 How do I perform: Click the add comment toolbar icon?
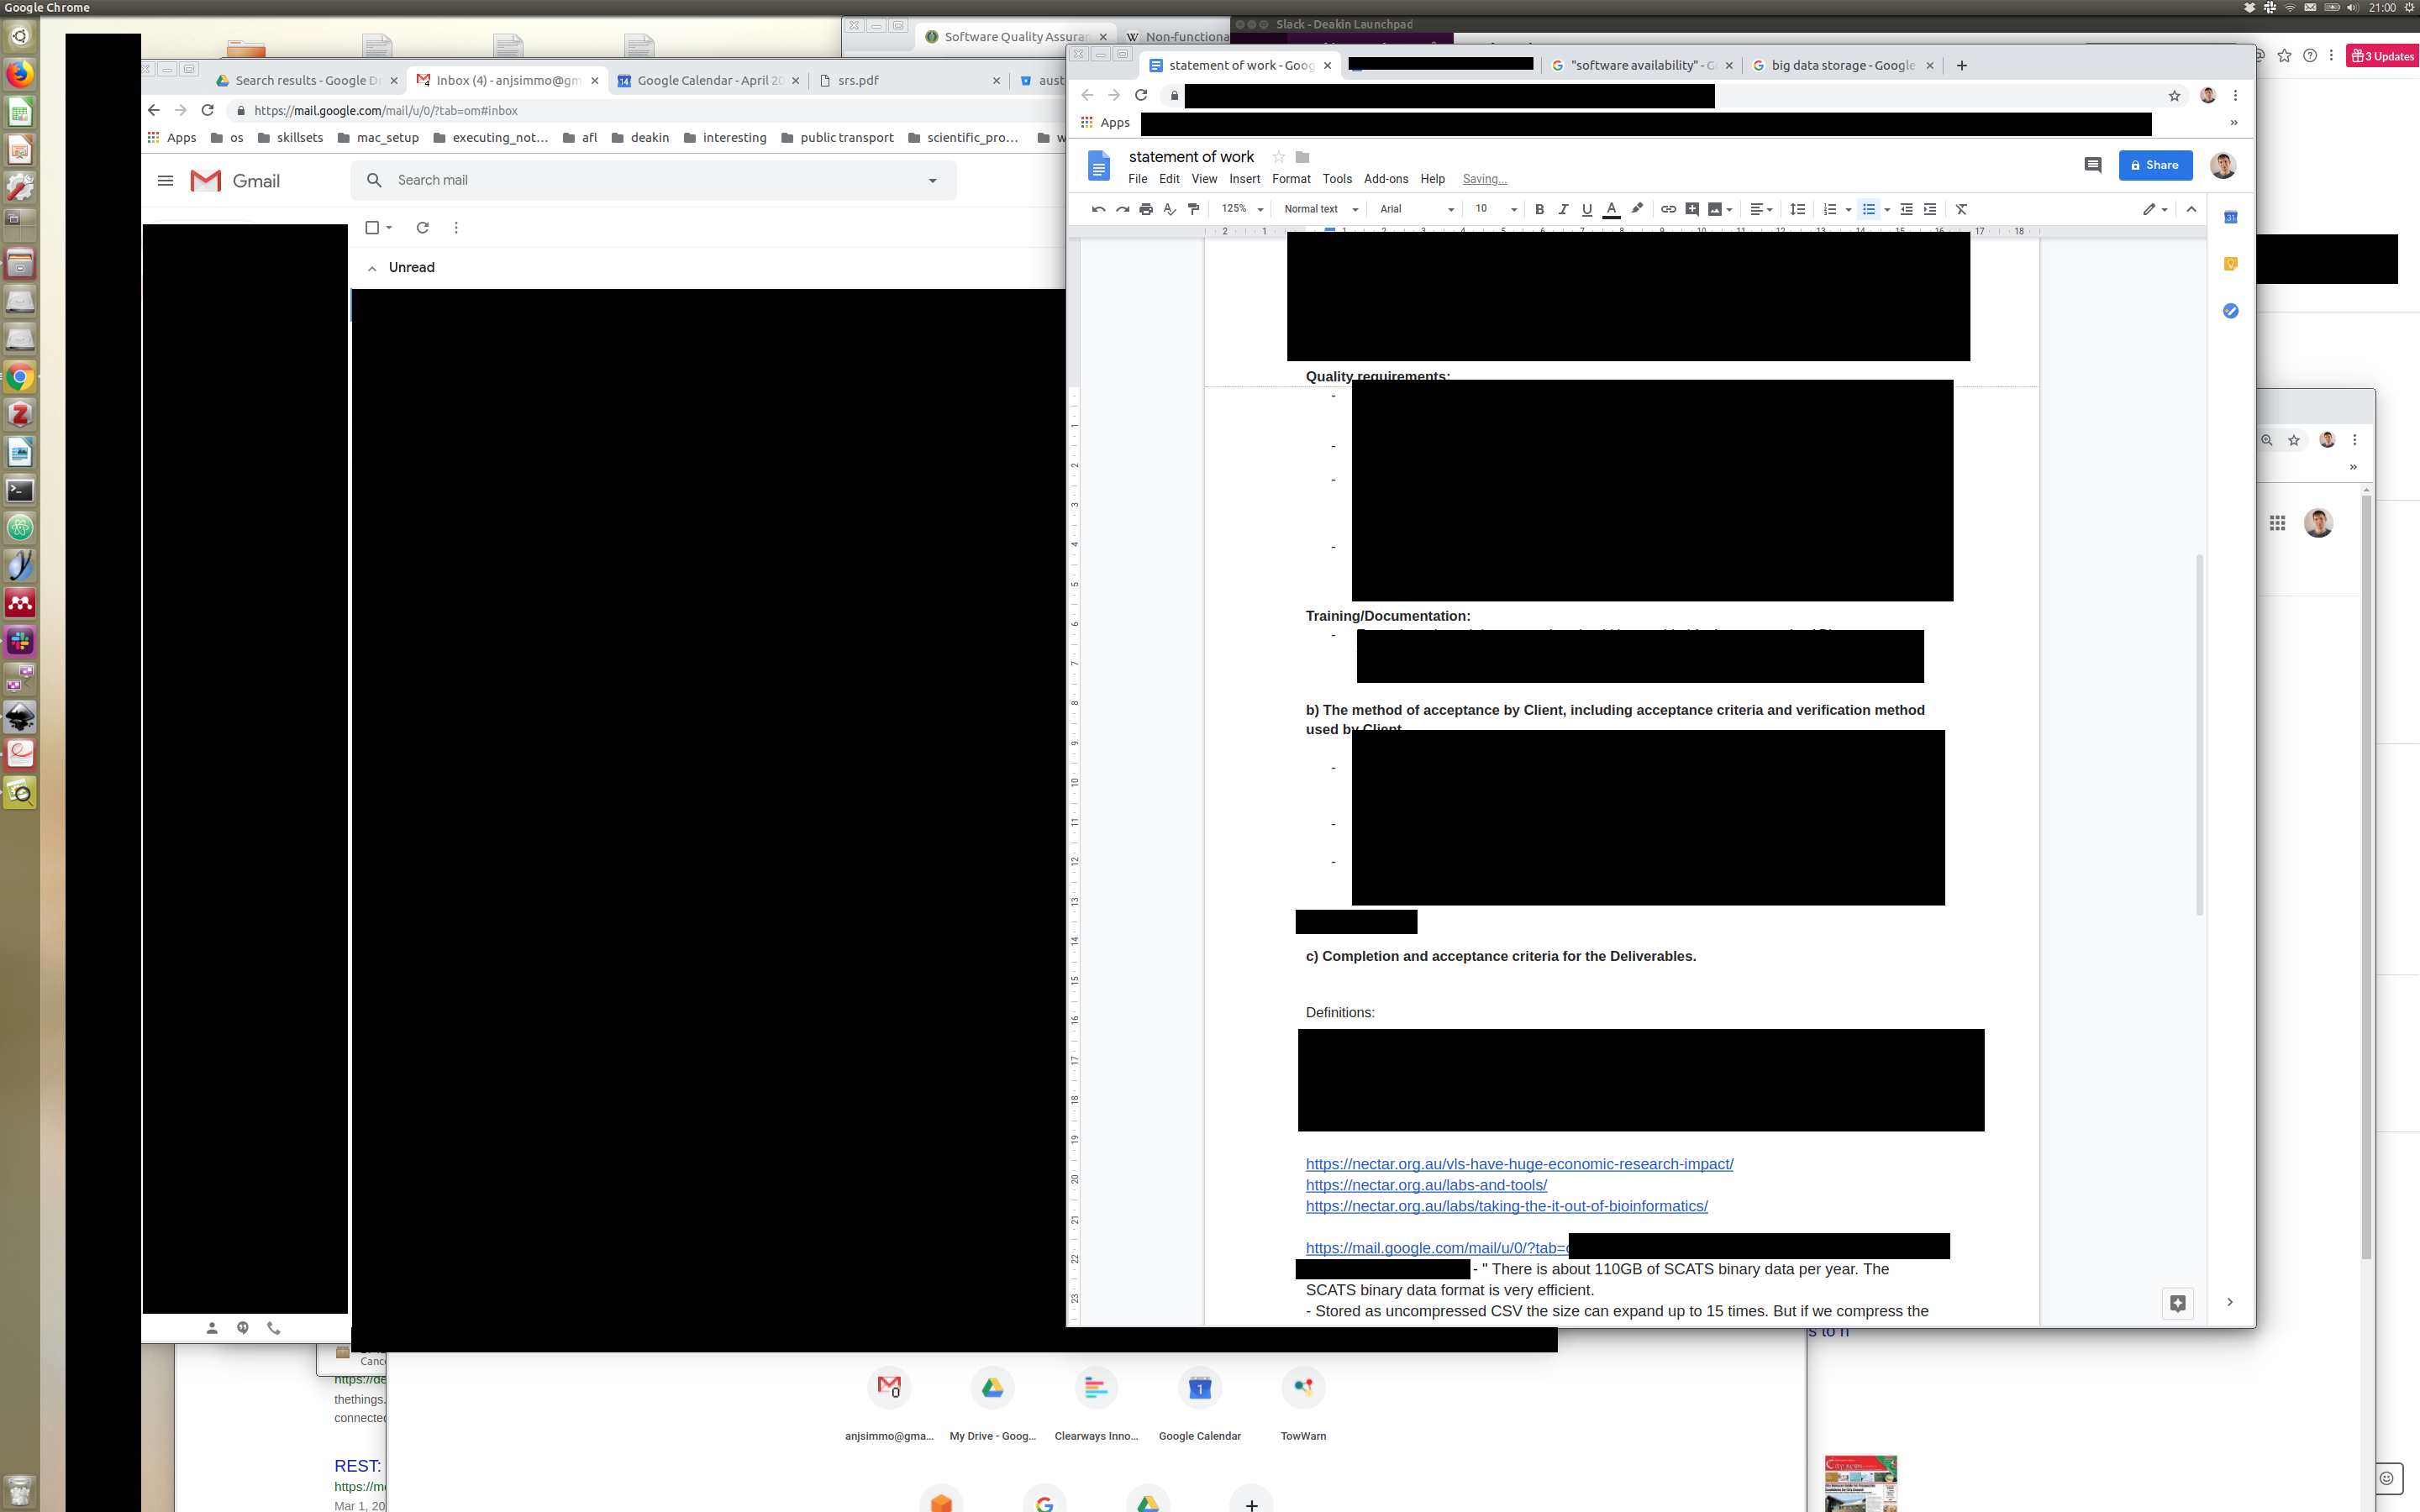coord(1692,209)
